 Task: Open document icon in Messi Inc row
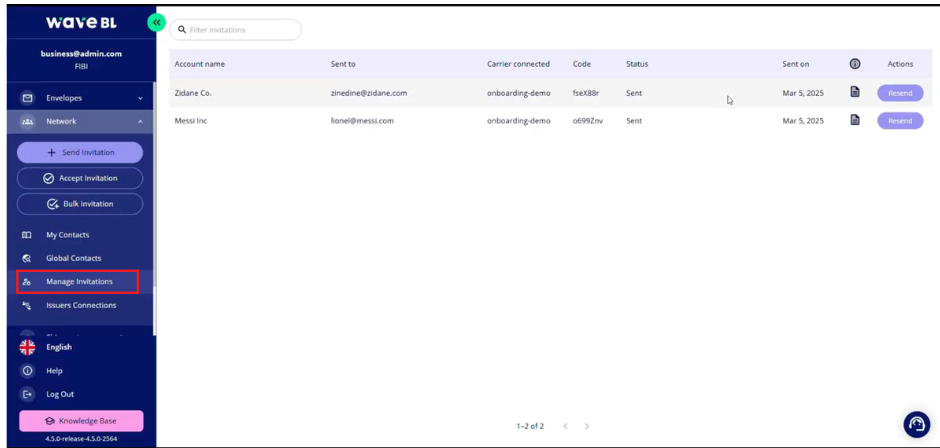pos(855,120)
